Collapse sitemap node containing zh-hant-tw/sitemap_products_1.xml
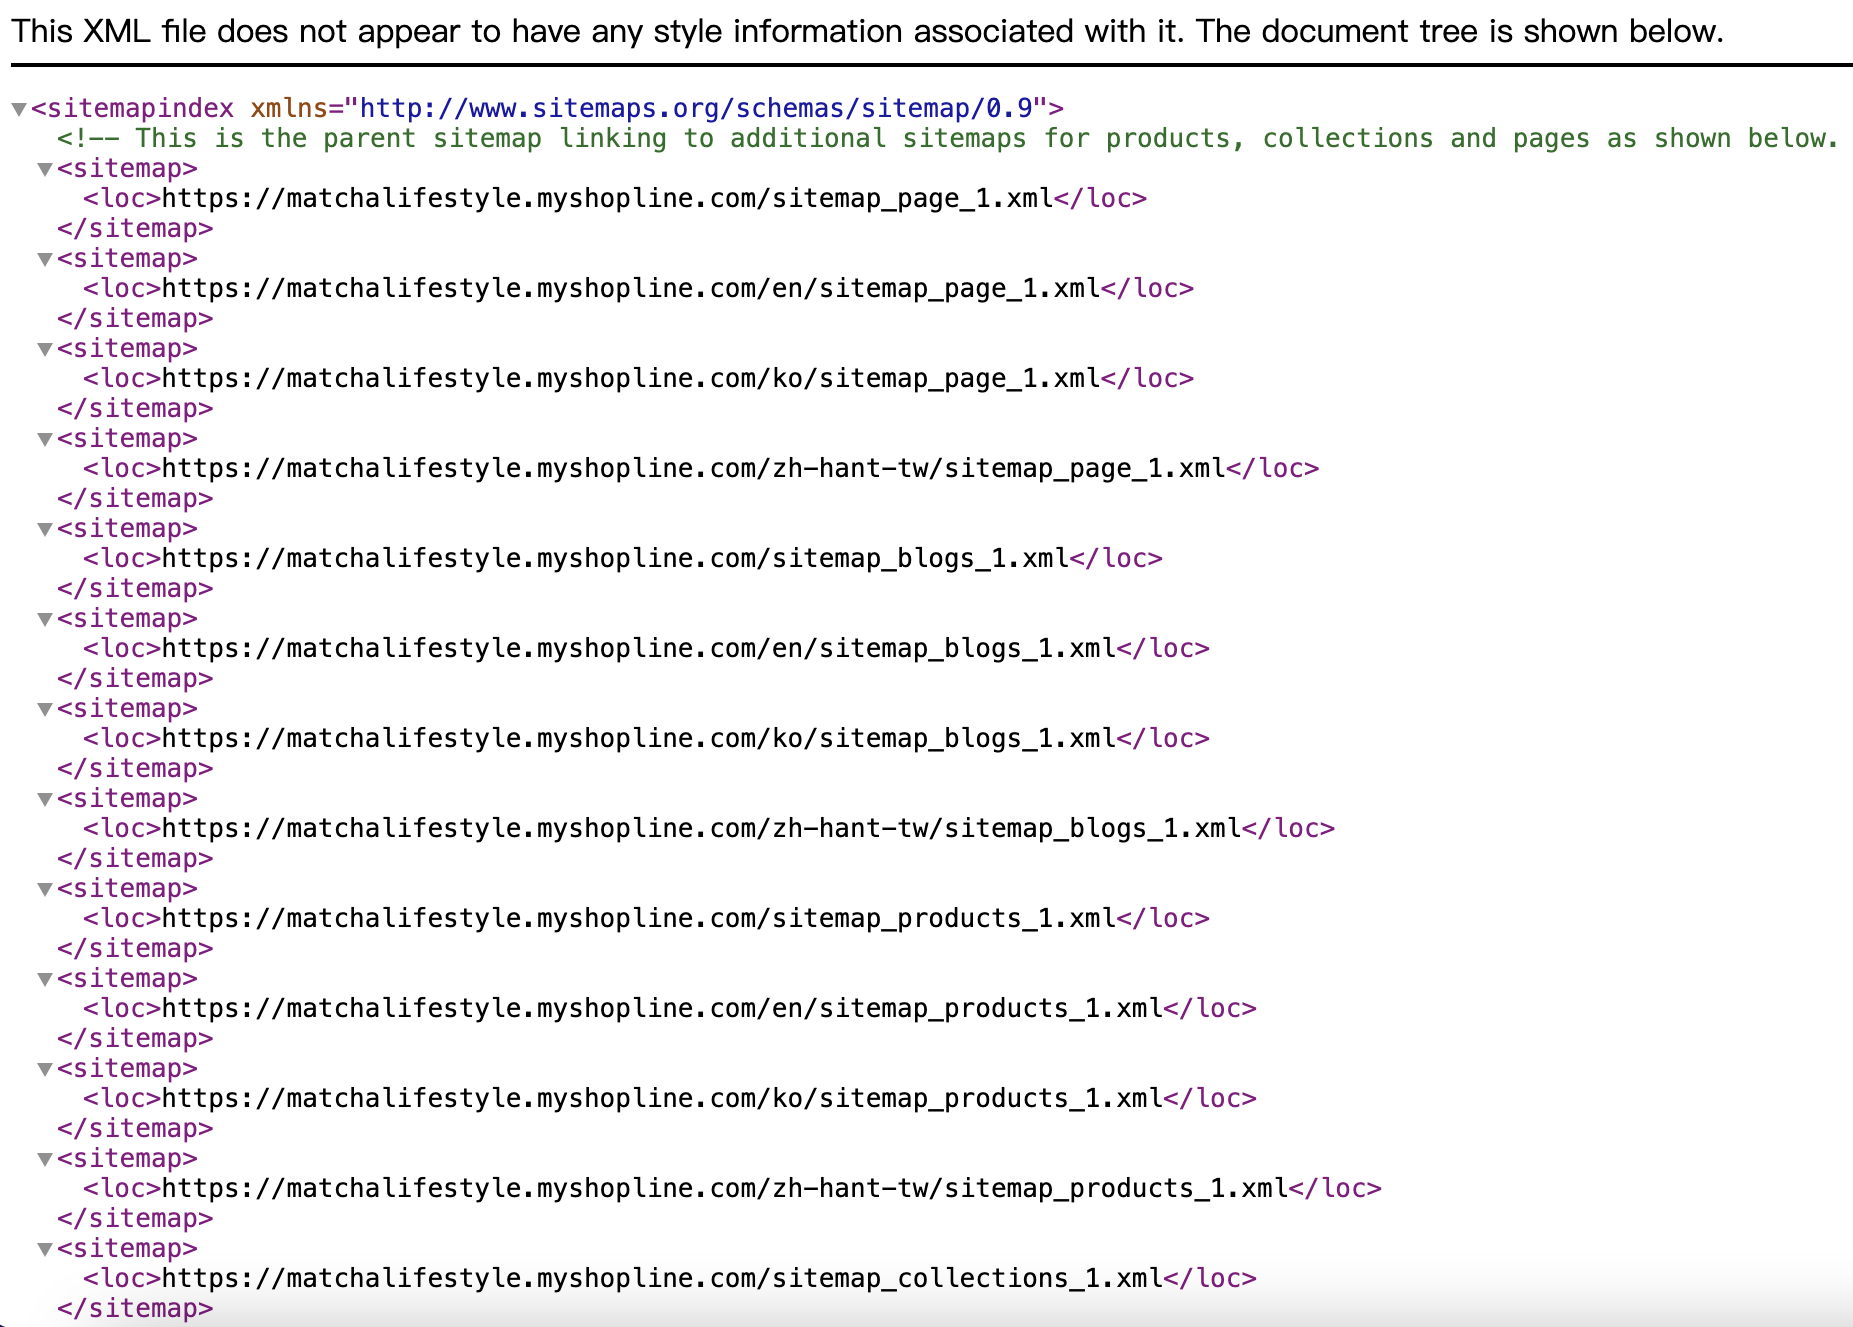Viewport: 1853px width, 1327px height. click(x=45, y=1159)
